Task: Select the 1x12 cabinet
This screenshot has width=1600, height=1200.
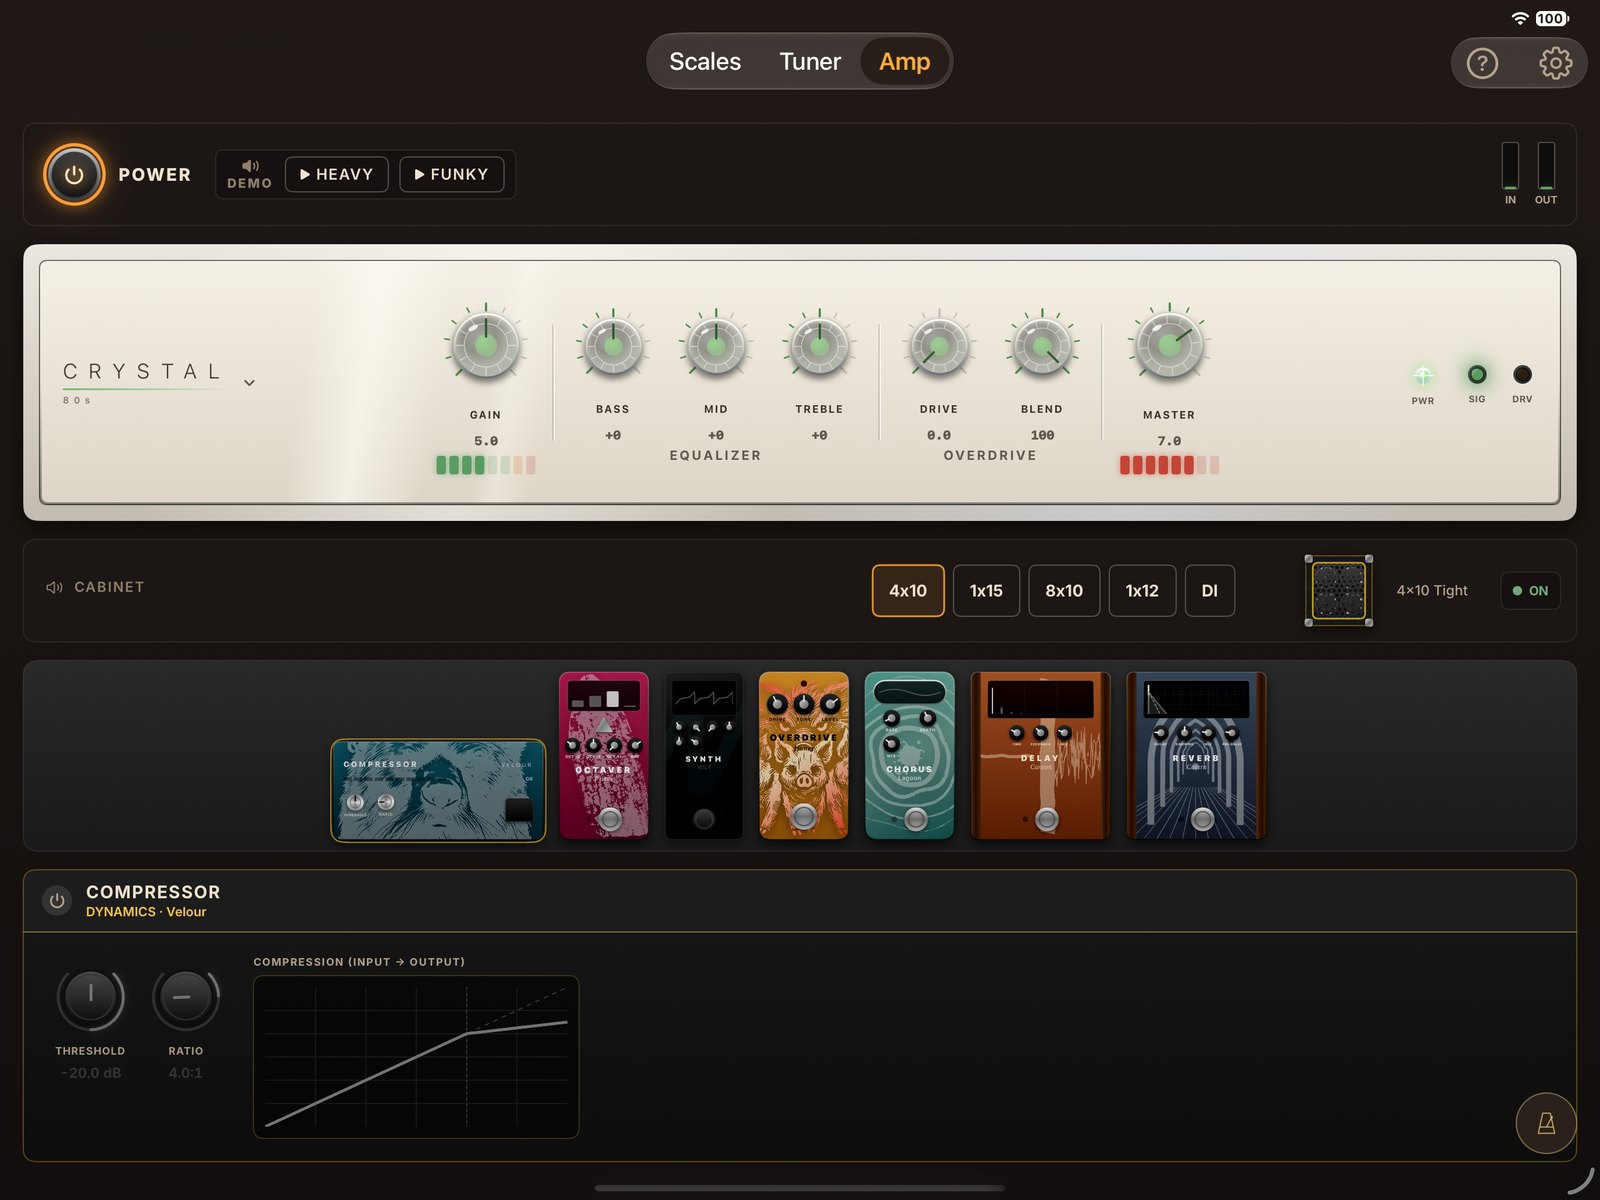Action: pos(1142,591)
